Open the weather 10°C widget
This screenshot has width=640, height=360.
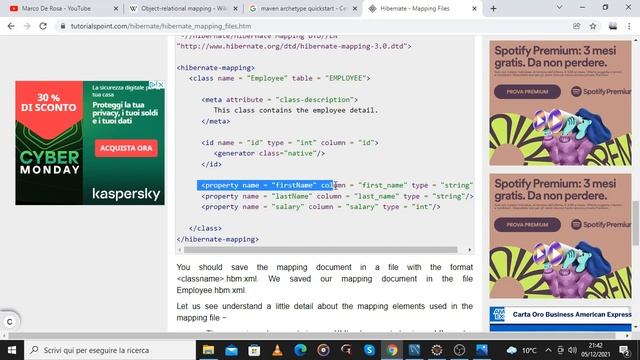tap(521, 350)
